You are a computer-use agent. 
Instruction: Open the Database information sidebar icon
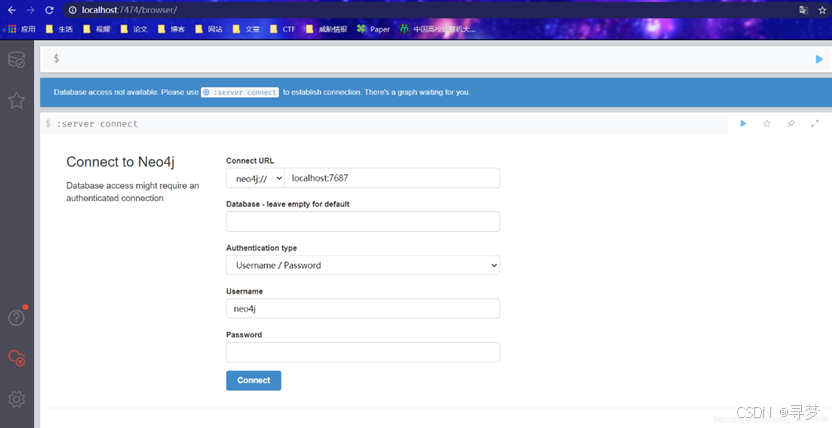[16, 59]
